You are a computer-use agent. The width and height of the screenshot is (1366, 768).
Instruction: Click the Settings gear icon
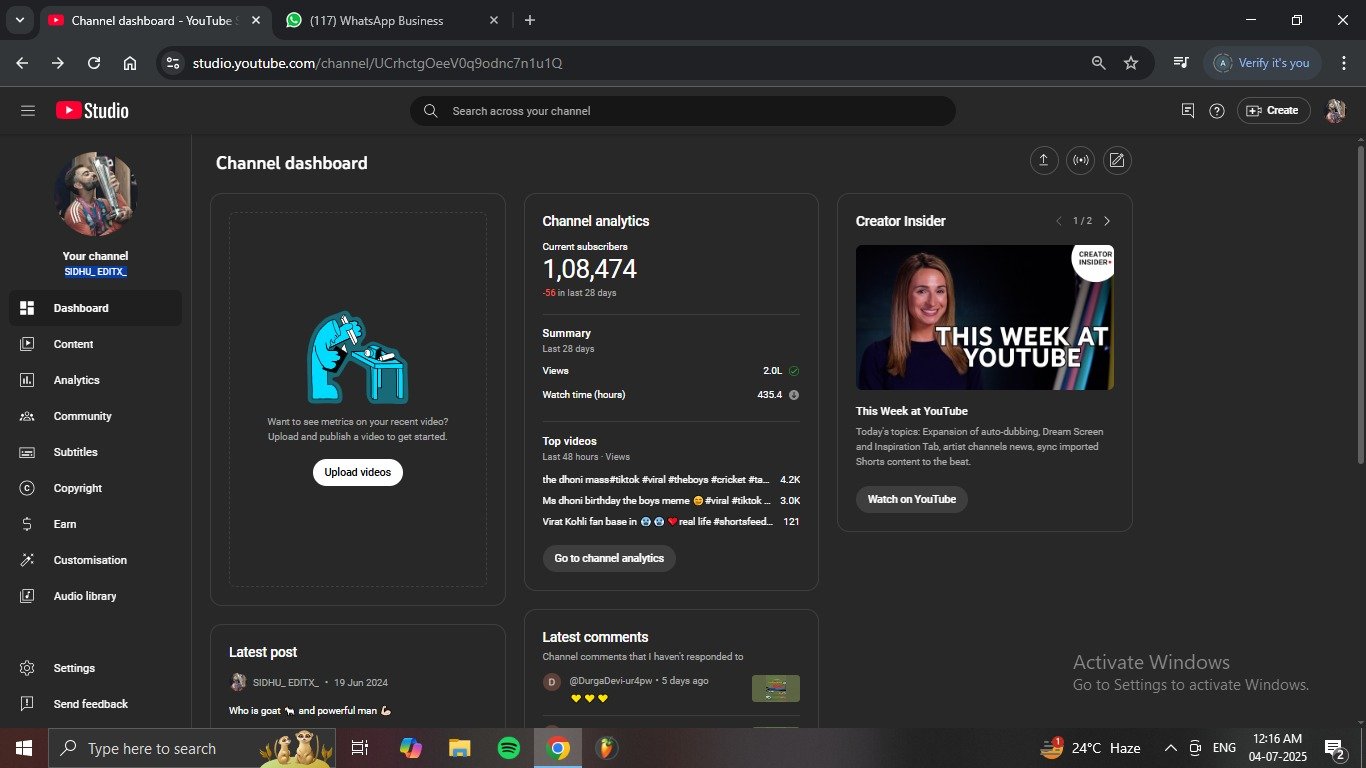[x=27, y=668]
